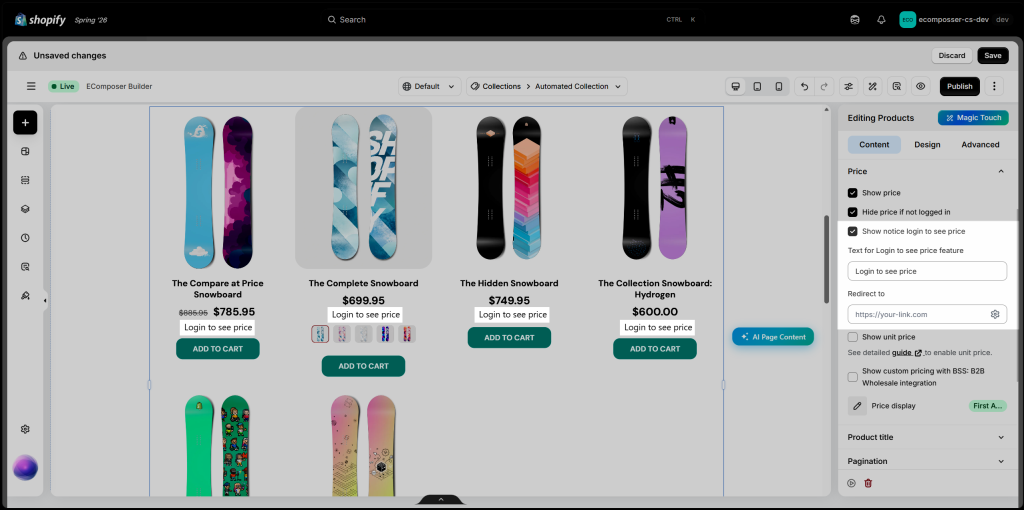Click the undo arrow icon
Image resolution: width=1024 pixels, height=510 pixels.
point(805,86)
